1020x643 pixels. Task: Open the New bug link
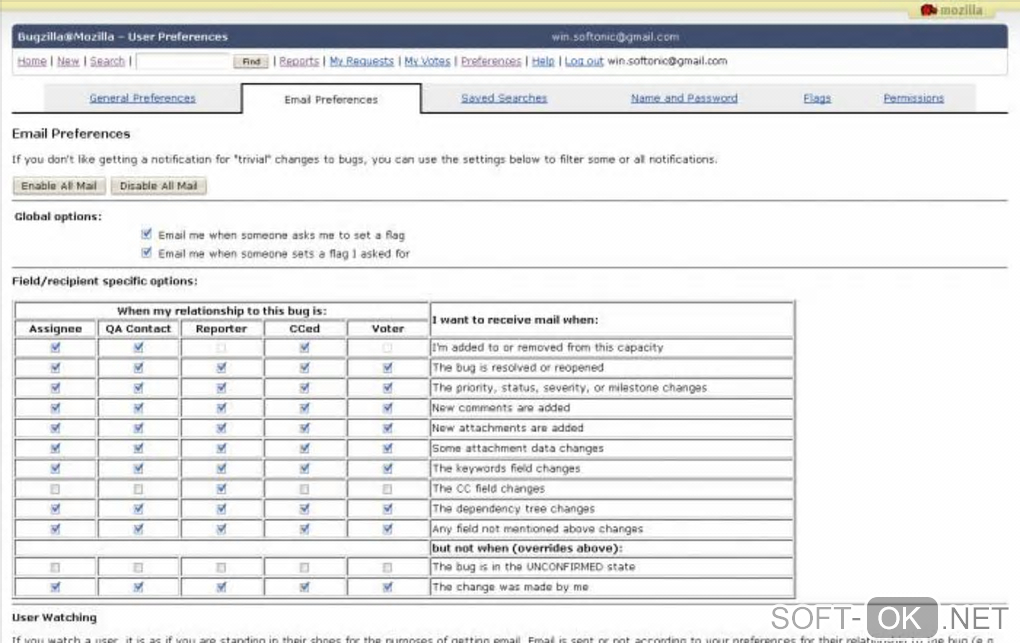pos(68,61)
